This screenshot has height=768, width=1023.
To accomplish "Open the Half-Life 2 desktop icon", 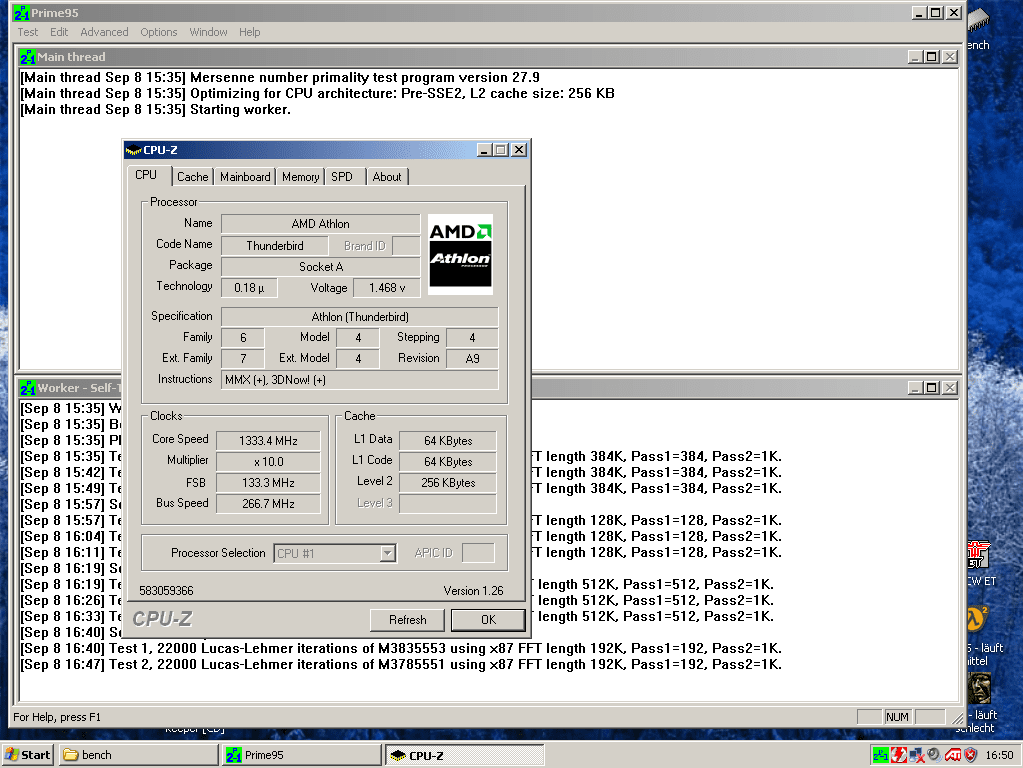I will 977,619.
